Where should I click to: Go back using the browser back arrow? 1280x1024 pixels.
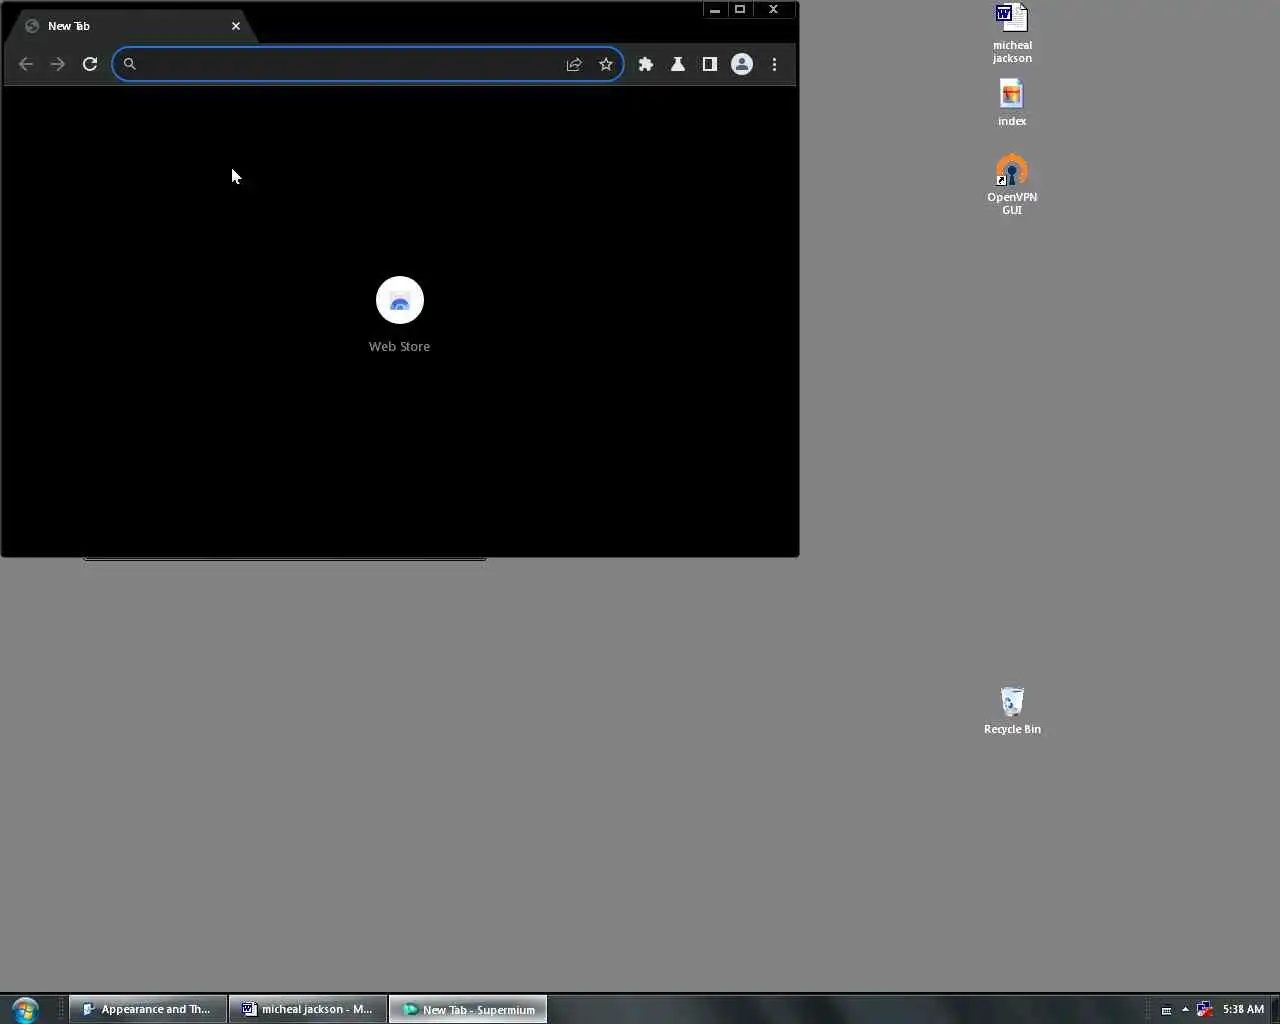tap(26, 64)
